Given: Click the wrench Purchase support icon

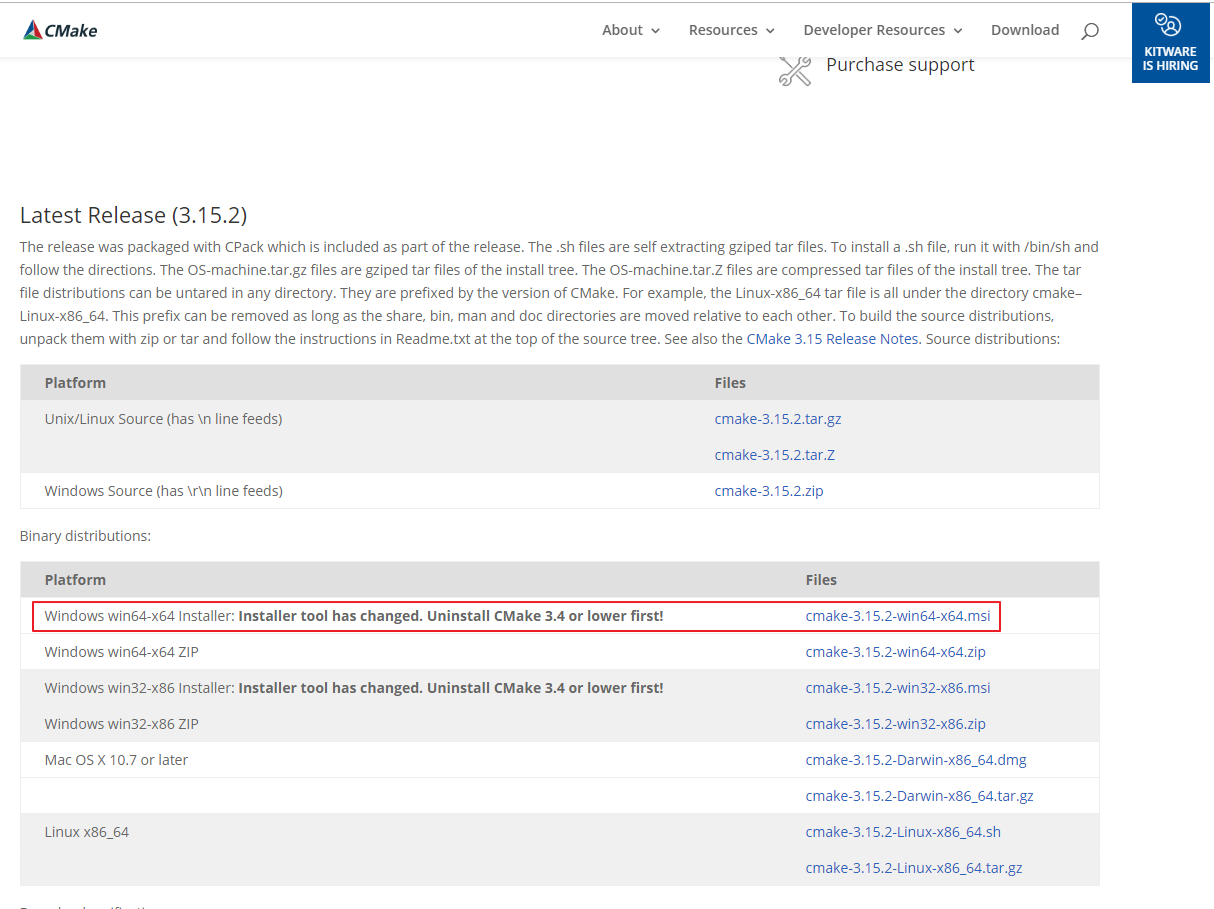Looking at the screenshot, I should 795,70.
